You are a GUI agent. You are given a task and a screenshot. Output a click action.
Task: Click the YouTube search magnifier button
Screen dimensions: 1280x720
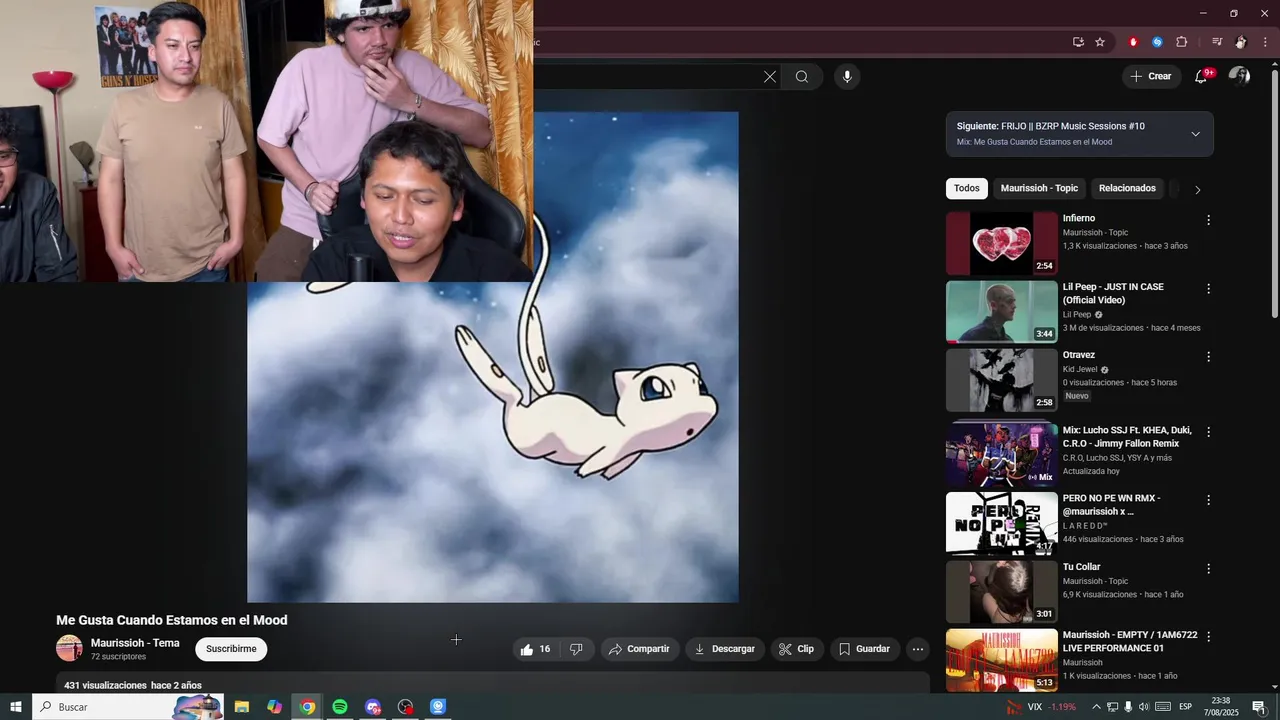click(x=802, y=77)
